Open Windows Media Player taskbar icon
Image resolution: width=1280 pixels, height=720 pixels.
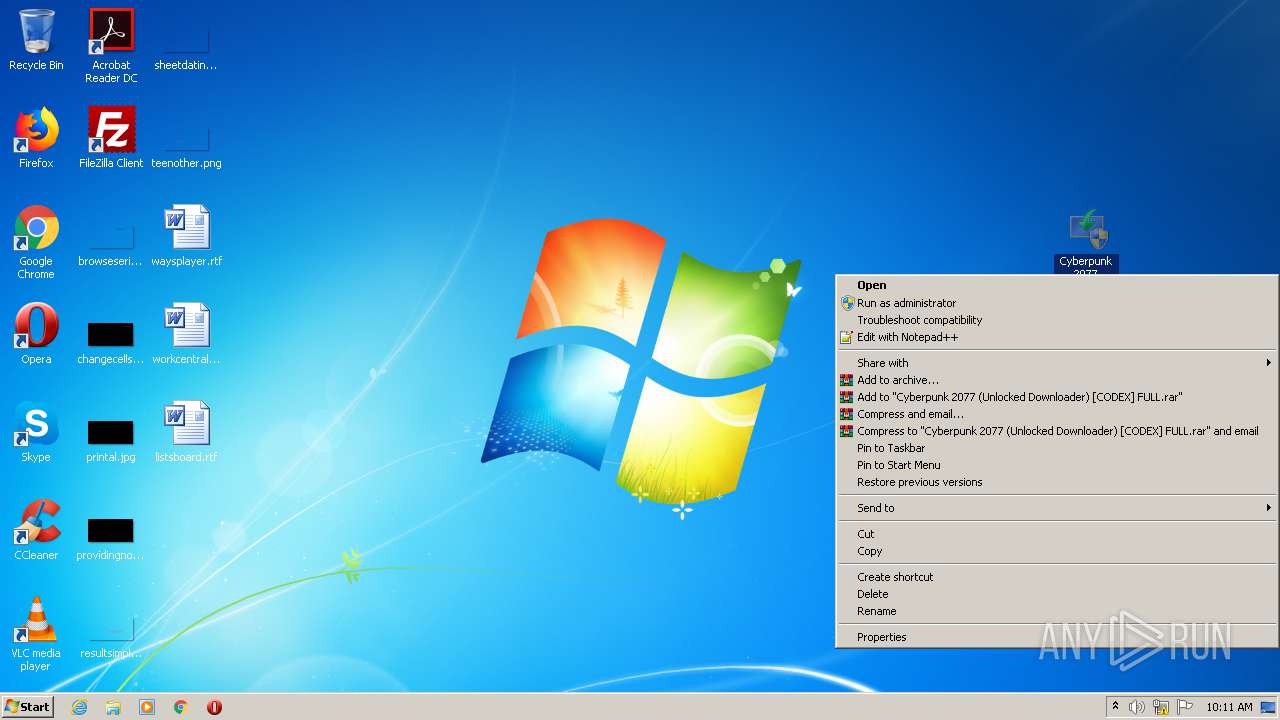point(147,707)
